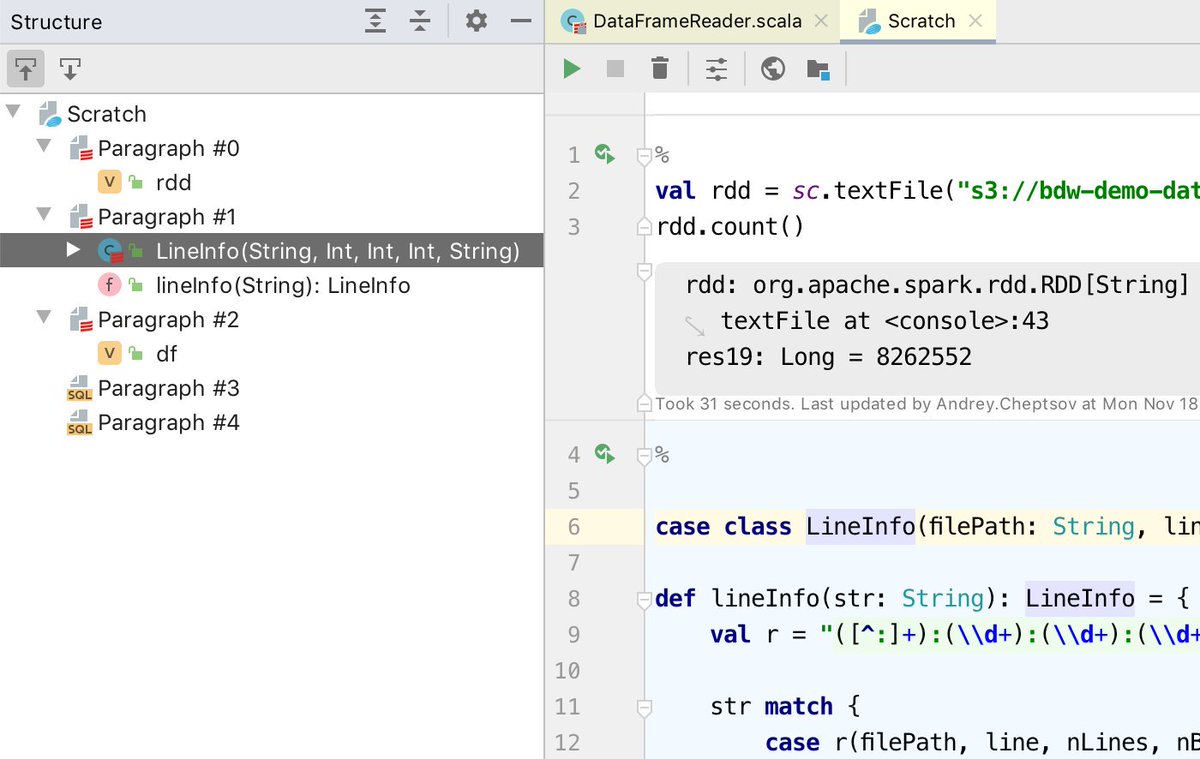Select Paragraph #1 row
Screen dimensions: 1200x759
point(272,216)
